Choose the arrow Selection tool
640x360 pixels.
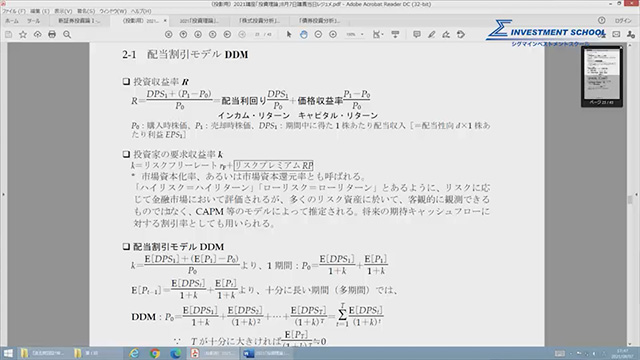tap(289, 35)
